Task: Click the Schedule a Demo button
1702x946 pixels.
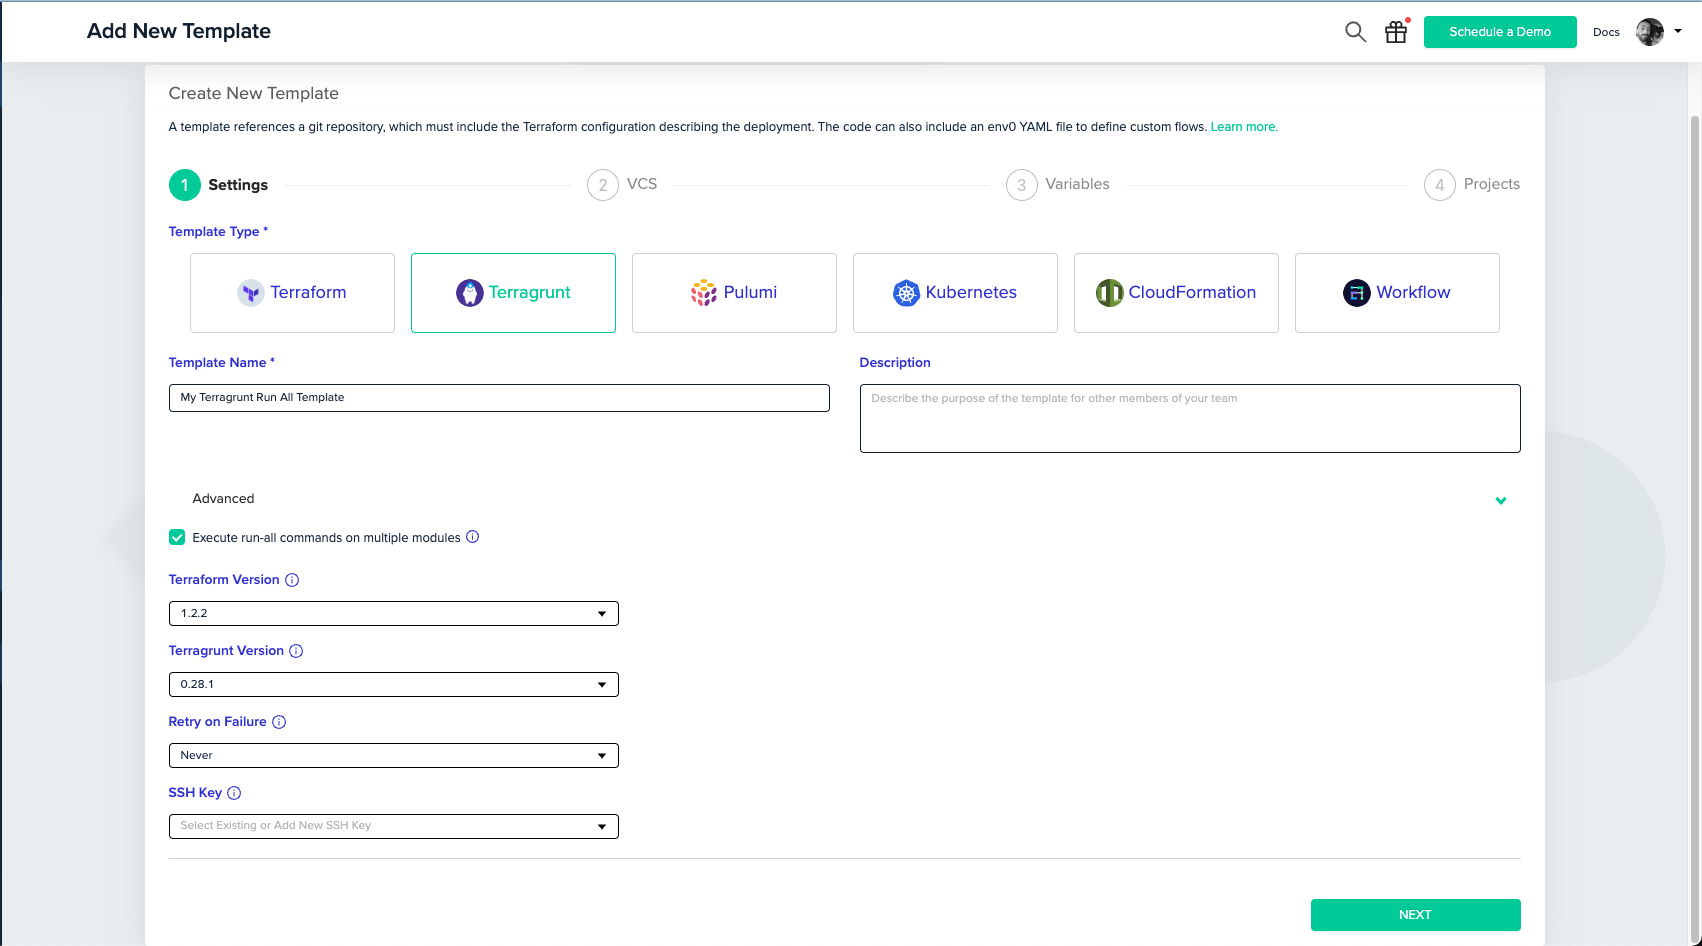Action: click(x=1500, y=32)
